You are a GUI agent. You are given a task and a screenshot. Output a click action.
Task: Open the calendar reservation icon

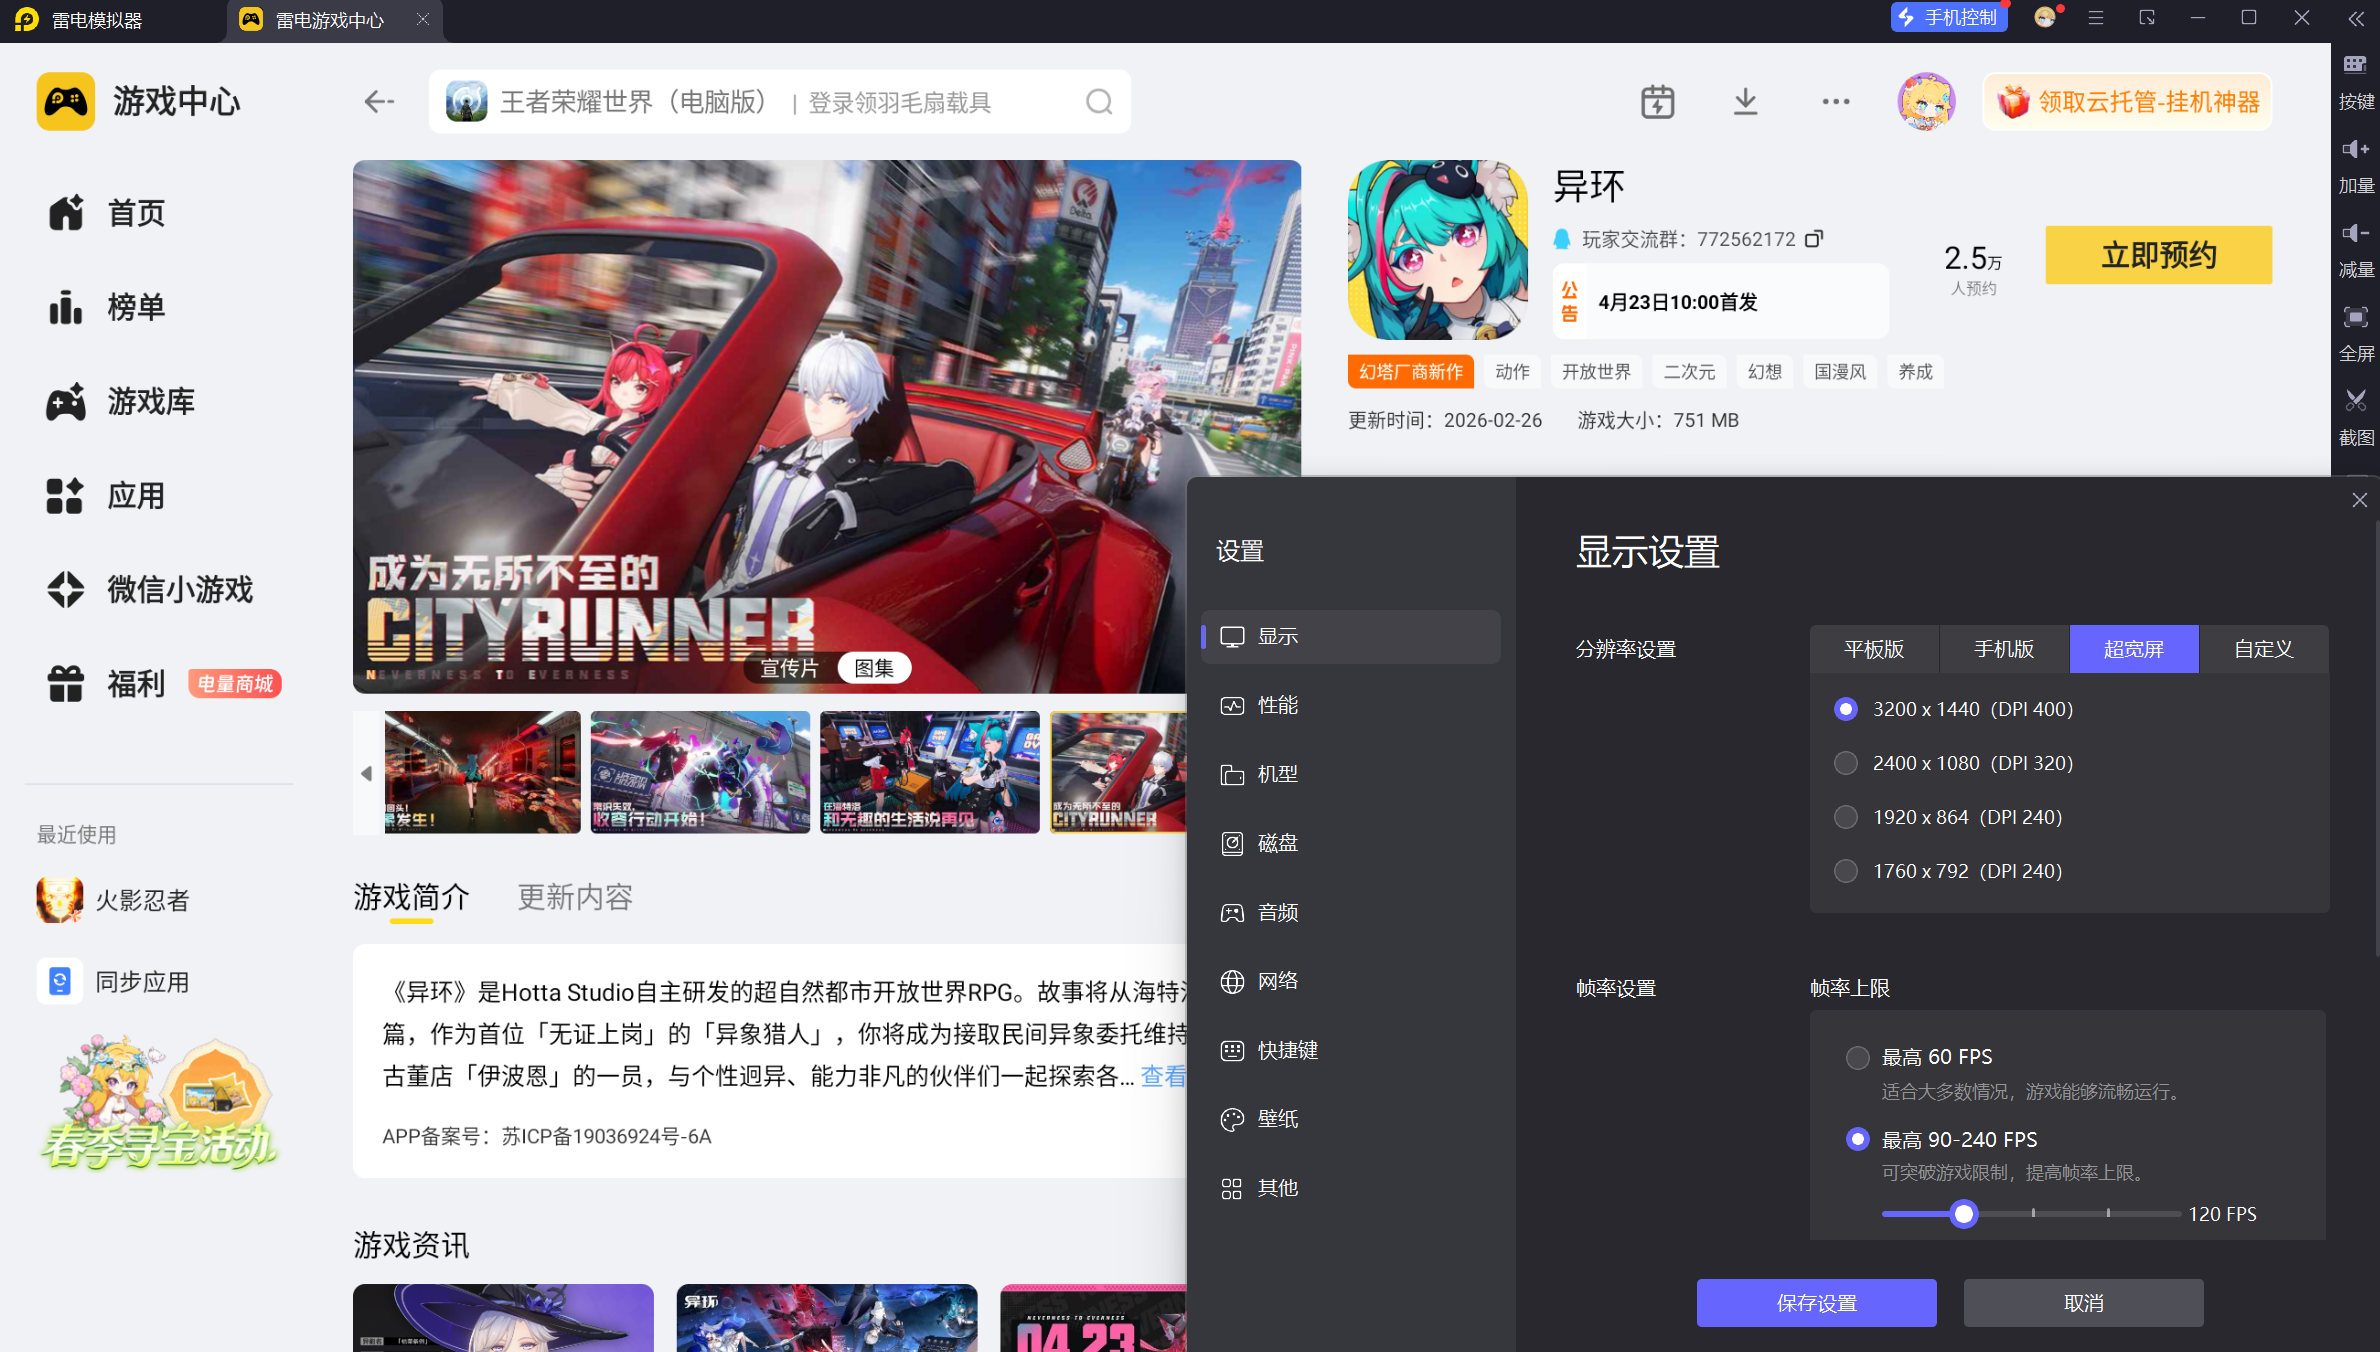tap(1657, 102)
